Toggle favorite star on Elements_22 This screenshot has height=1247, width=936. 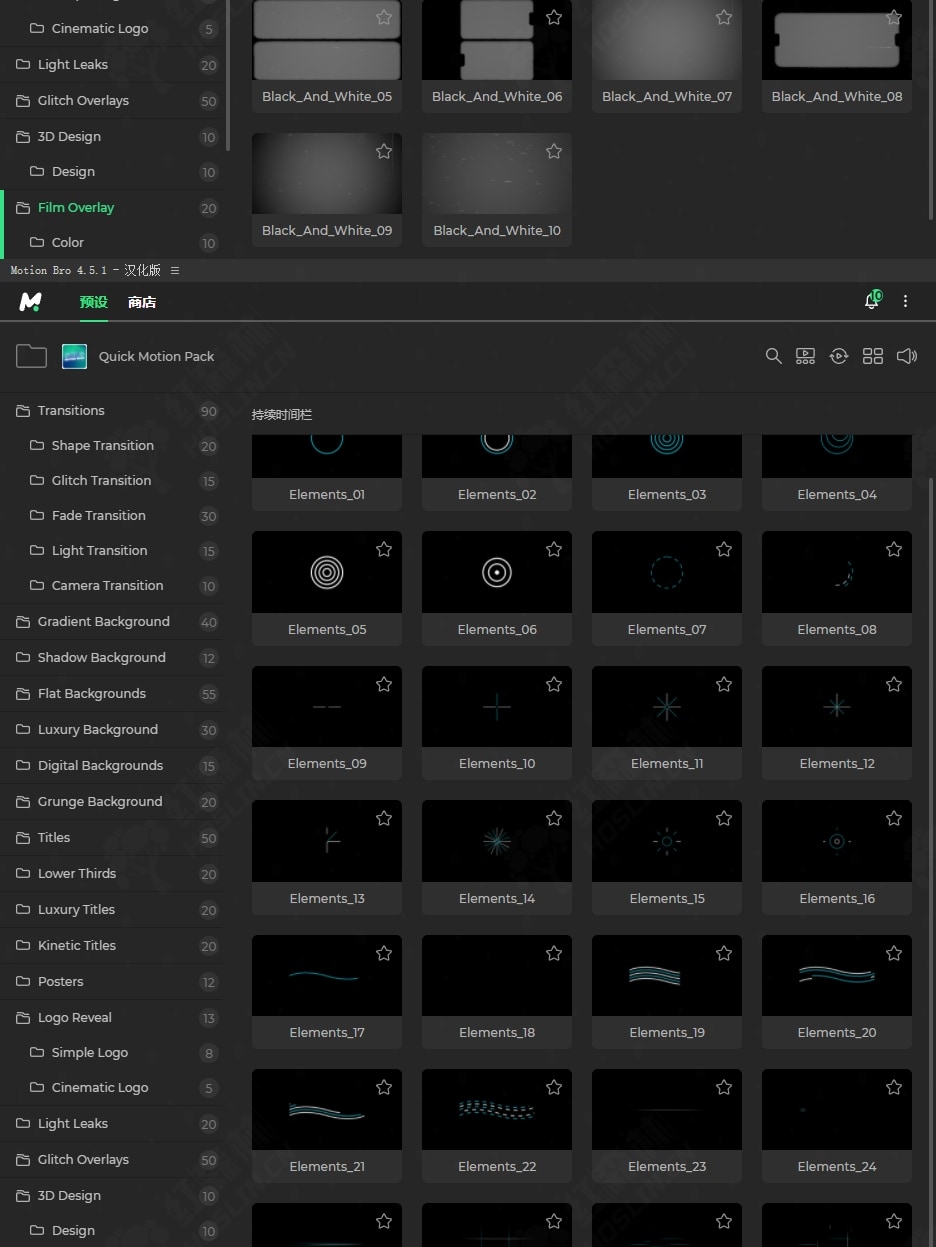[x=554, y=1087]
